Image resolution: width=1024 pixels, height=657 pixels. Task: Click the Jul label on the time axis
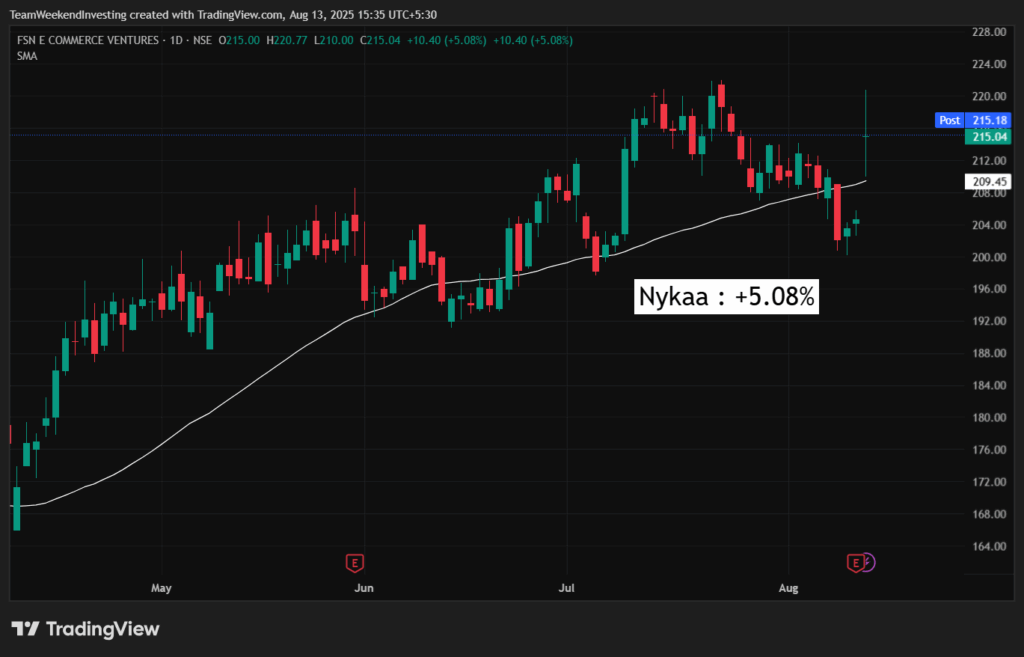pyautogui.click(x=566, y=588)
